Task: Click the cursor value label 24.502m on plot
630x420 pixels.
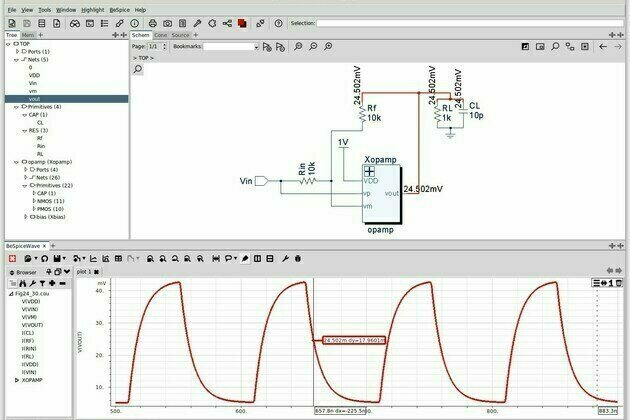Action: point(354,340)
